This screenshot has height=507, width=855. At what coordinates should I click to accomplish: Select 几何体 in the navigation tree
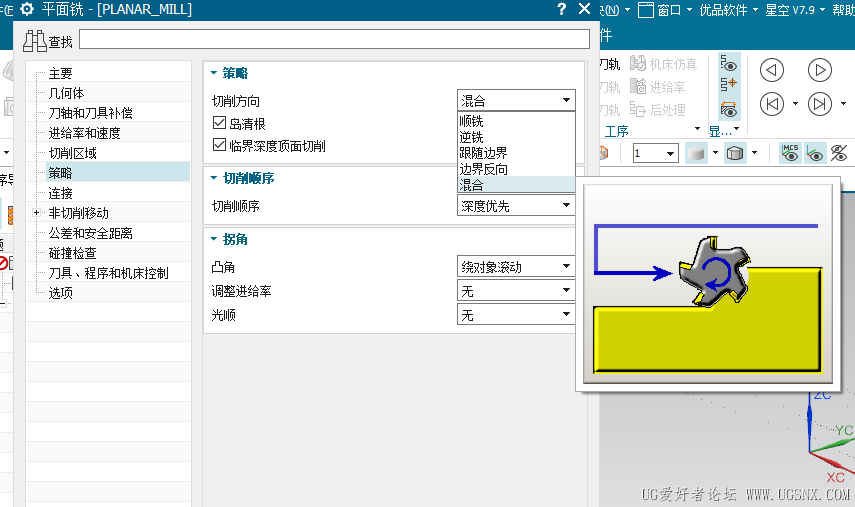67,93
